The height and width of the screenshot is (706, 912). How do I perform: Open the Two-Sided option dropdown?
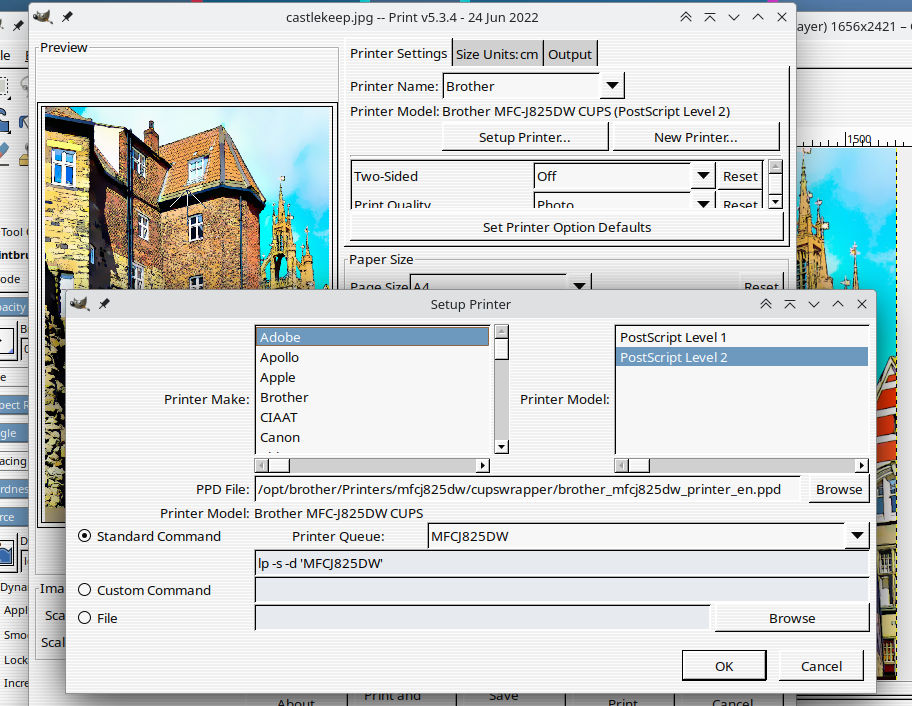[702, 176]
